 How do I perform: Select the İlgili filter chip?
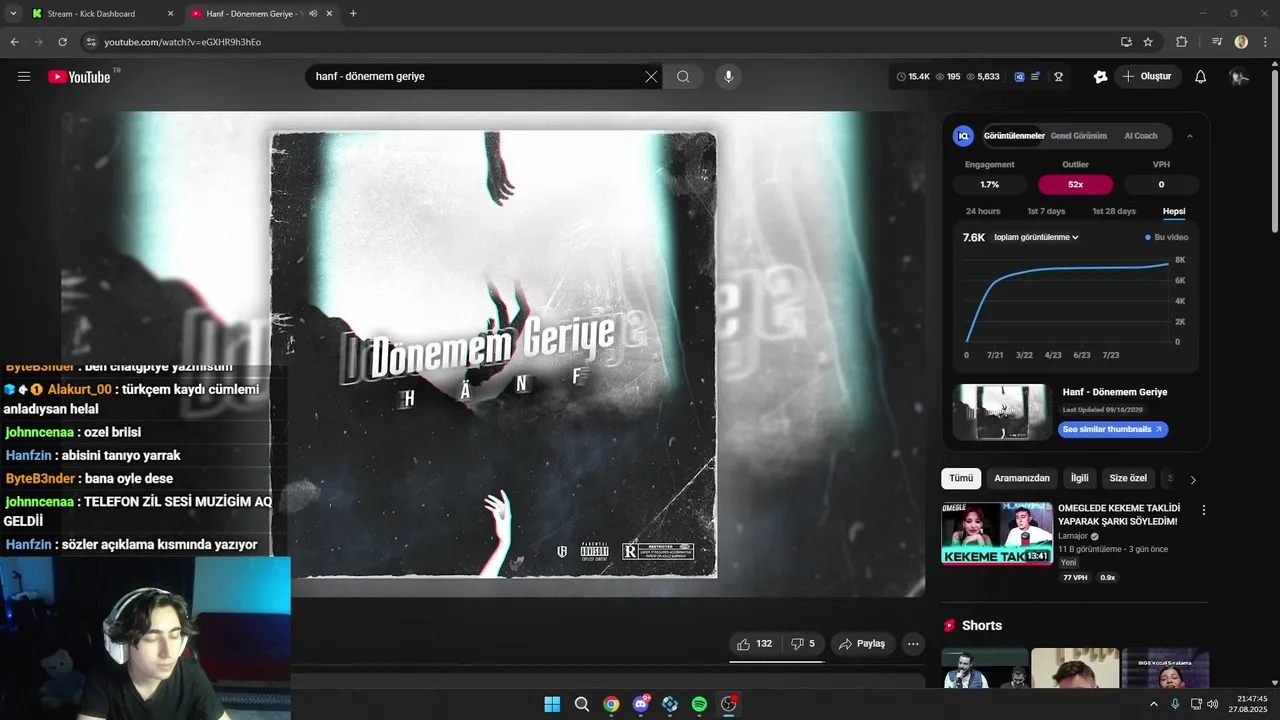1080,479
